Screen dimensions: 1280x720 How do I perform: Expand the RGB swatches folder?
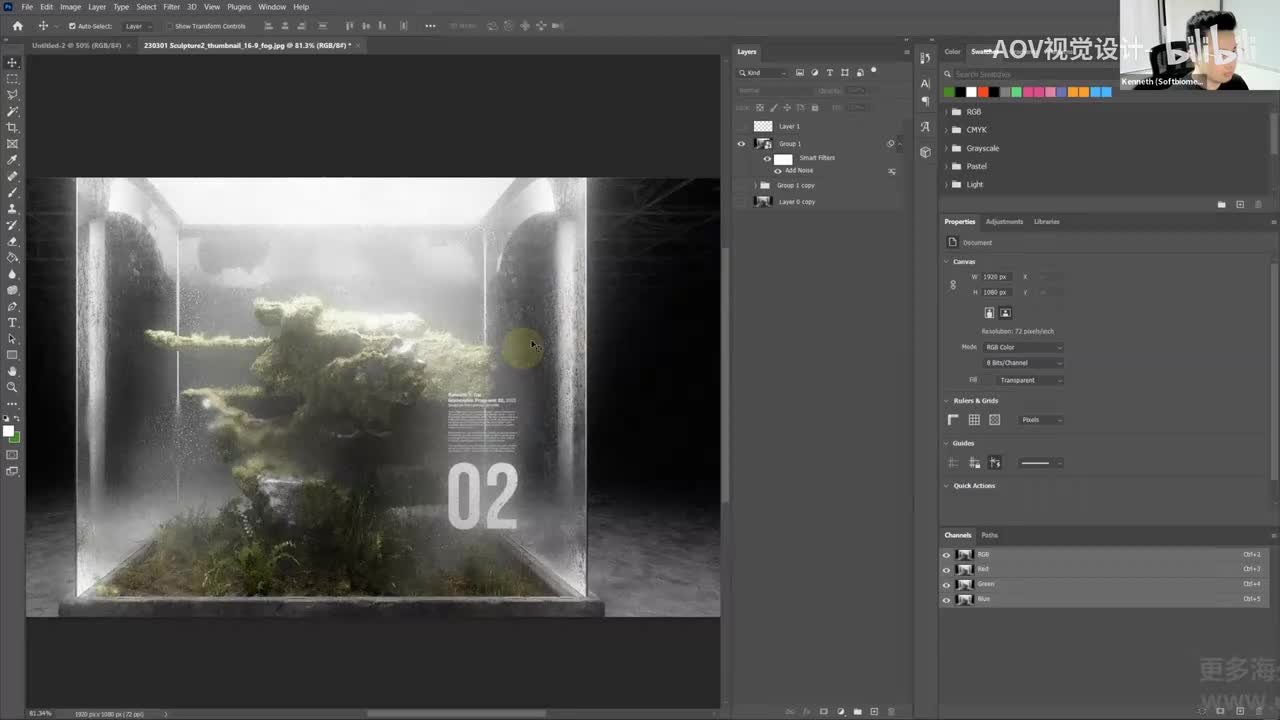point(946,112)
